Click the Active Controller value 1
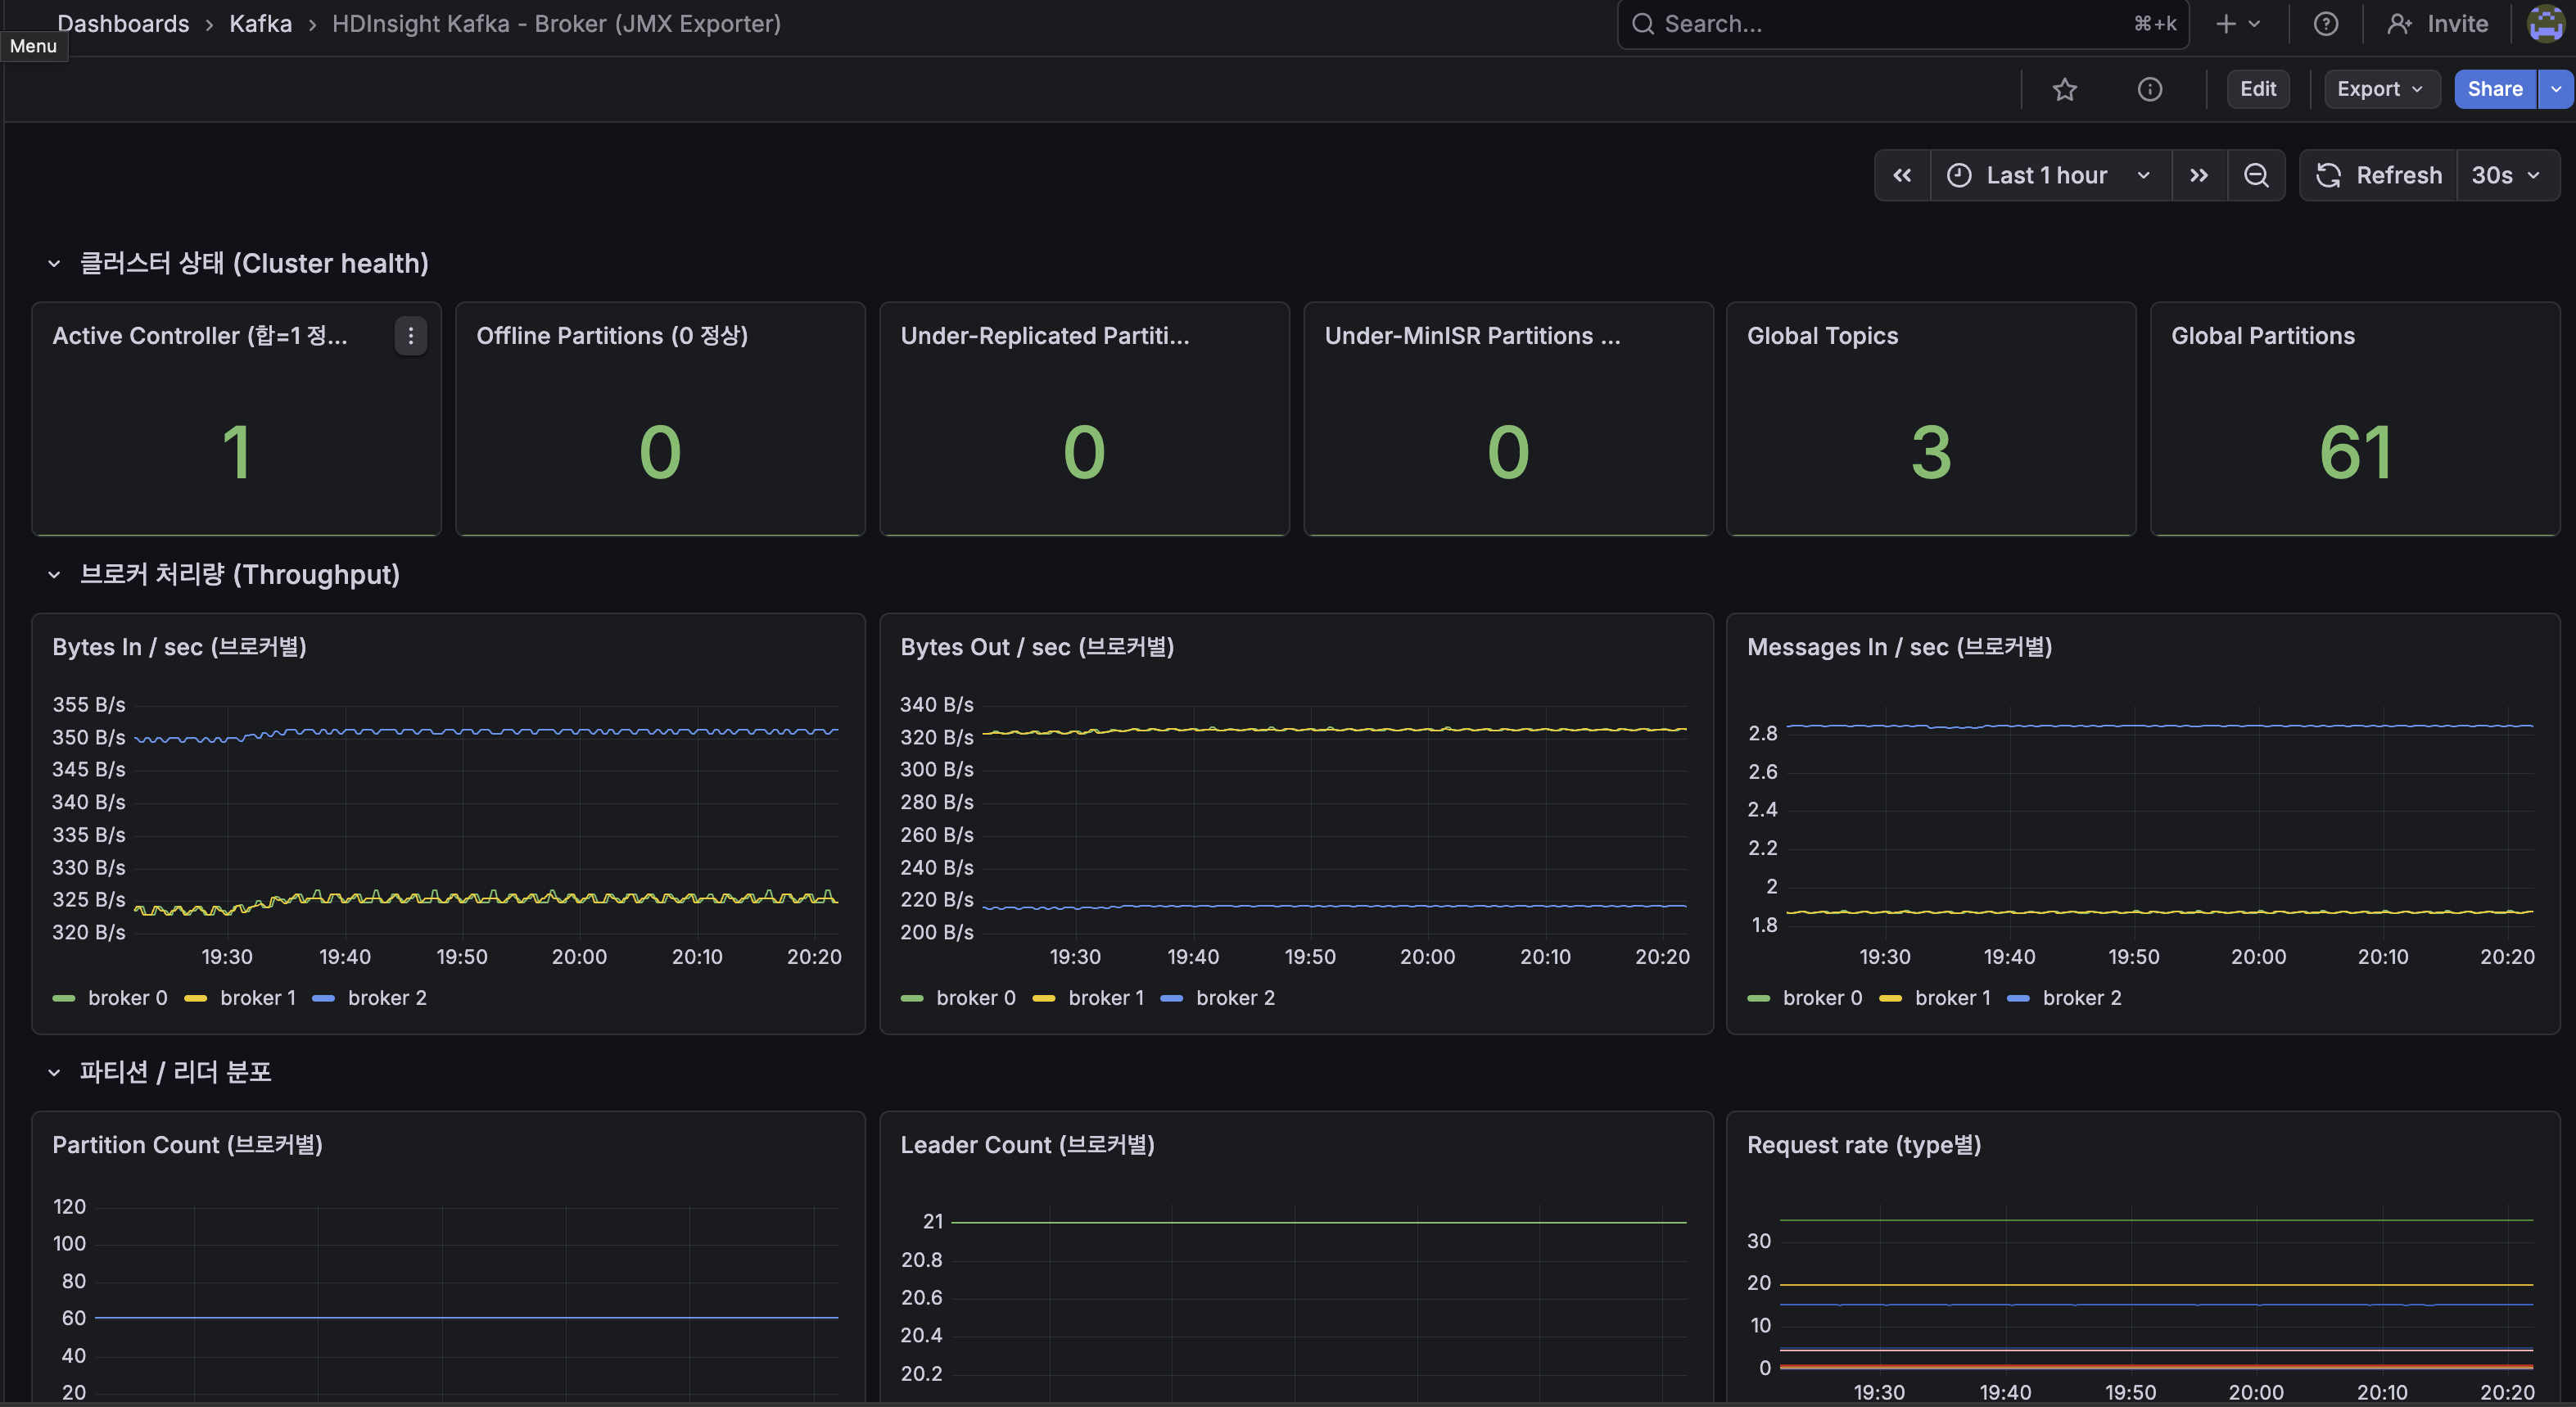 236,453
